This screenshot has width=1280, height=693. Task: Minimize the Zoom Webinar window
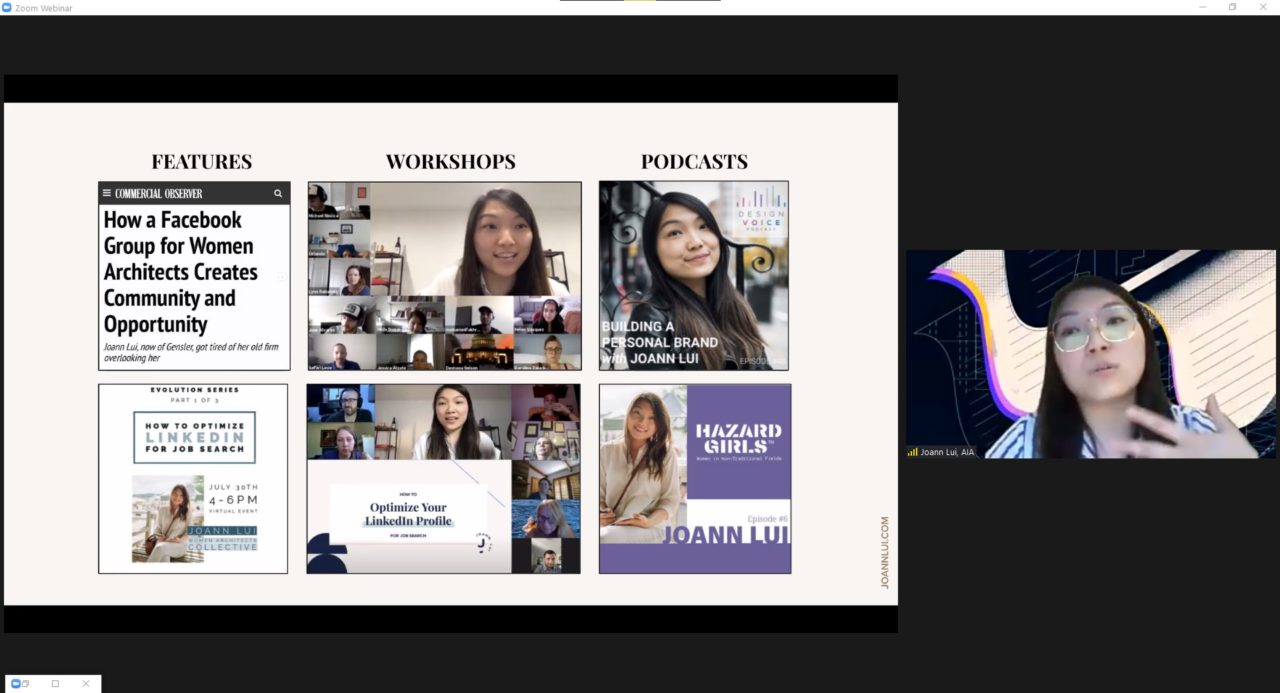(1203, 8)
